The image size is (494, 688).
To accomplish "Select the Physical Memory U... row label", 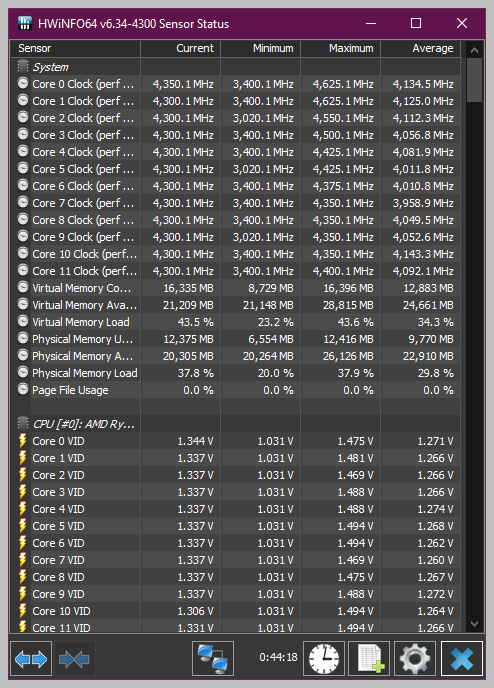I will click(82, 339).
